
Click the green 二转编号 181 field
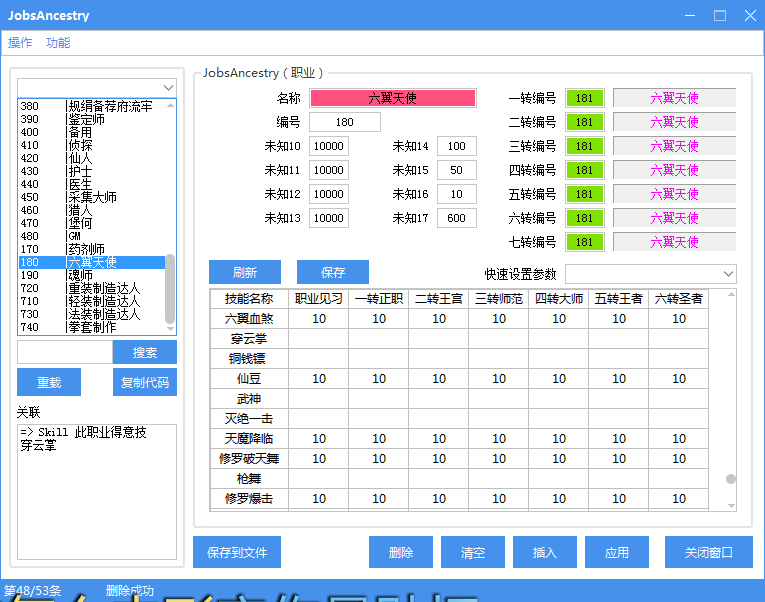tap(584, 122)
